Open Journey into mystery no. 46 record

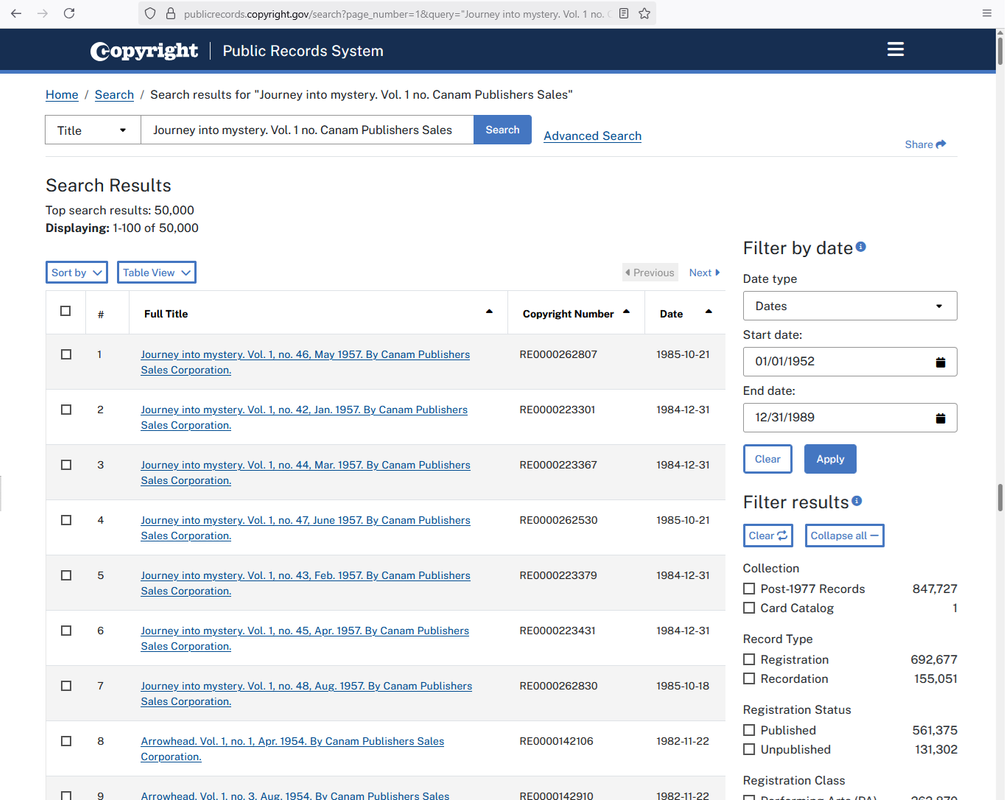tap(305, 362)
